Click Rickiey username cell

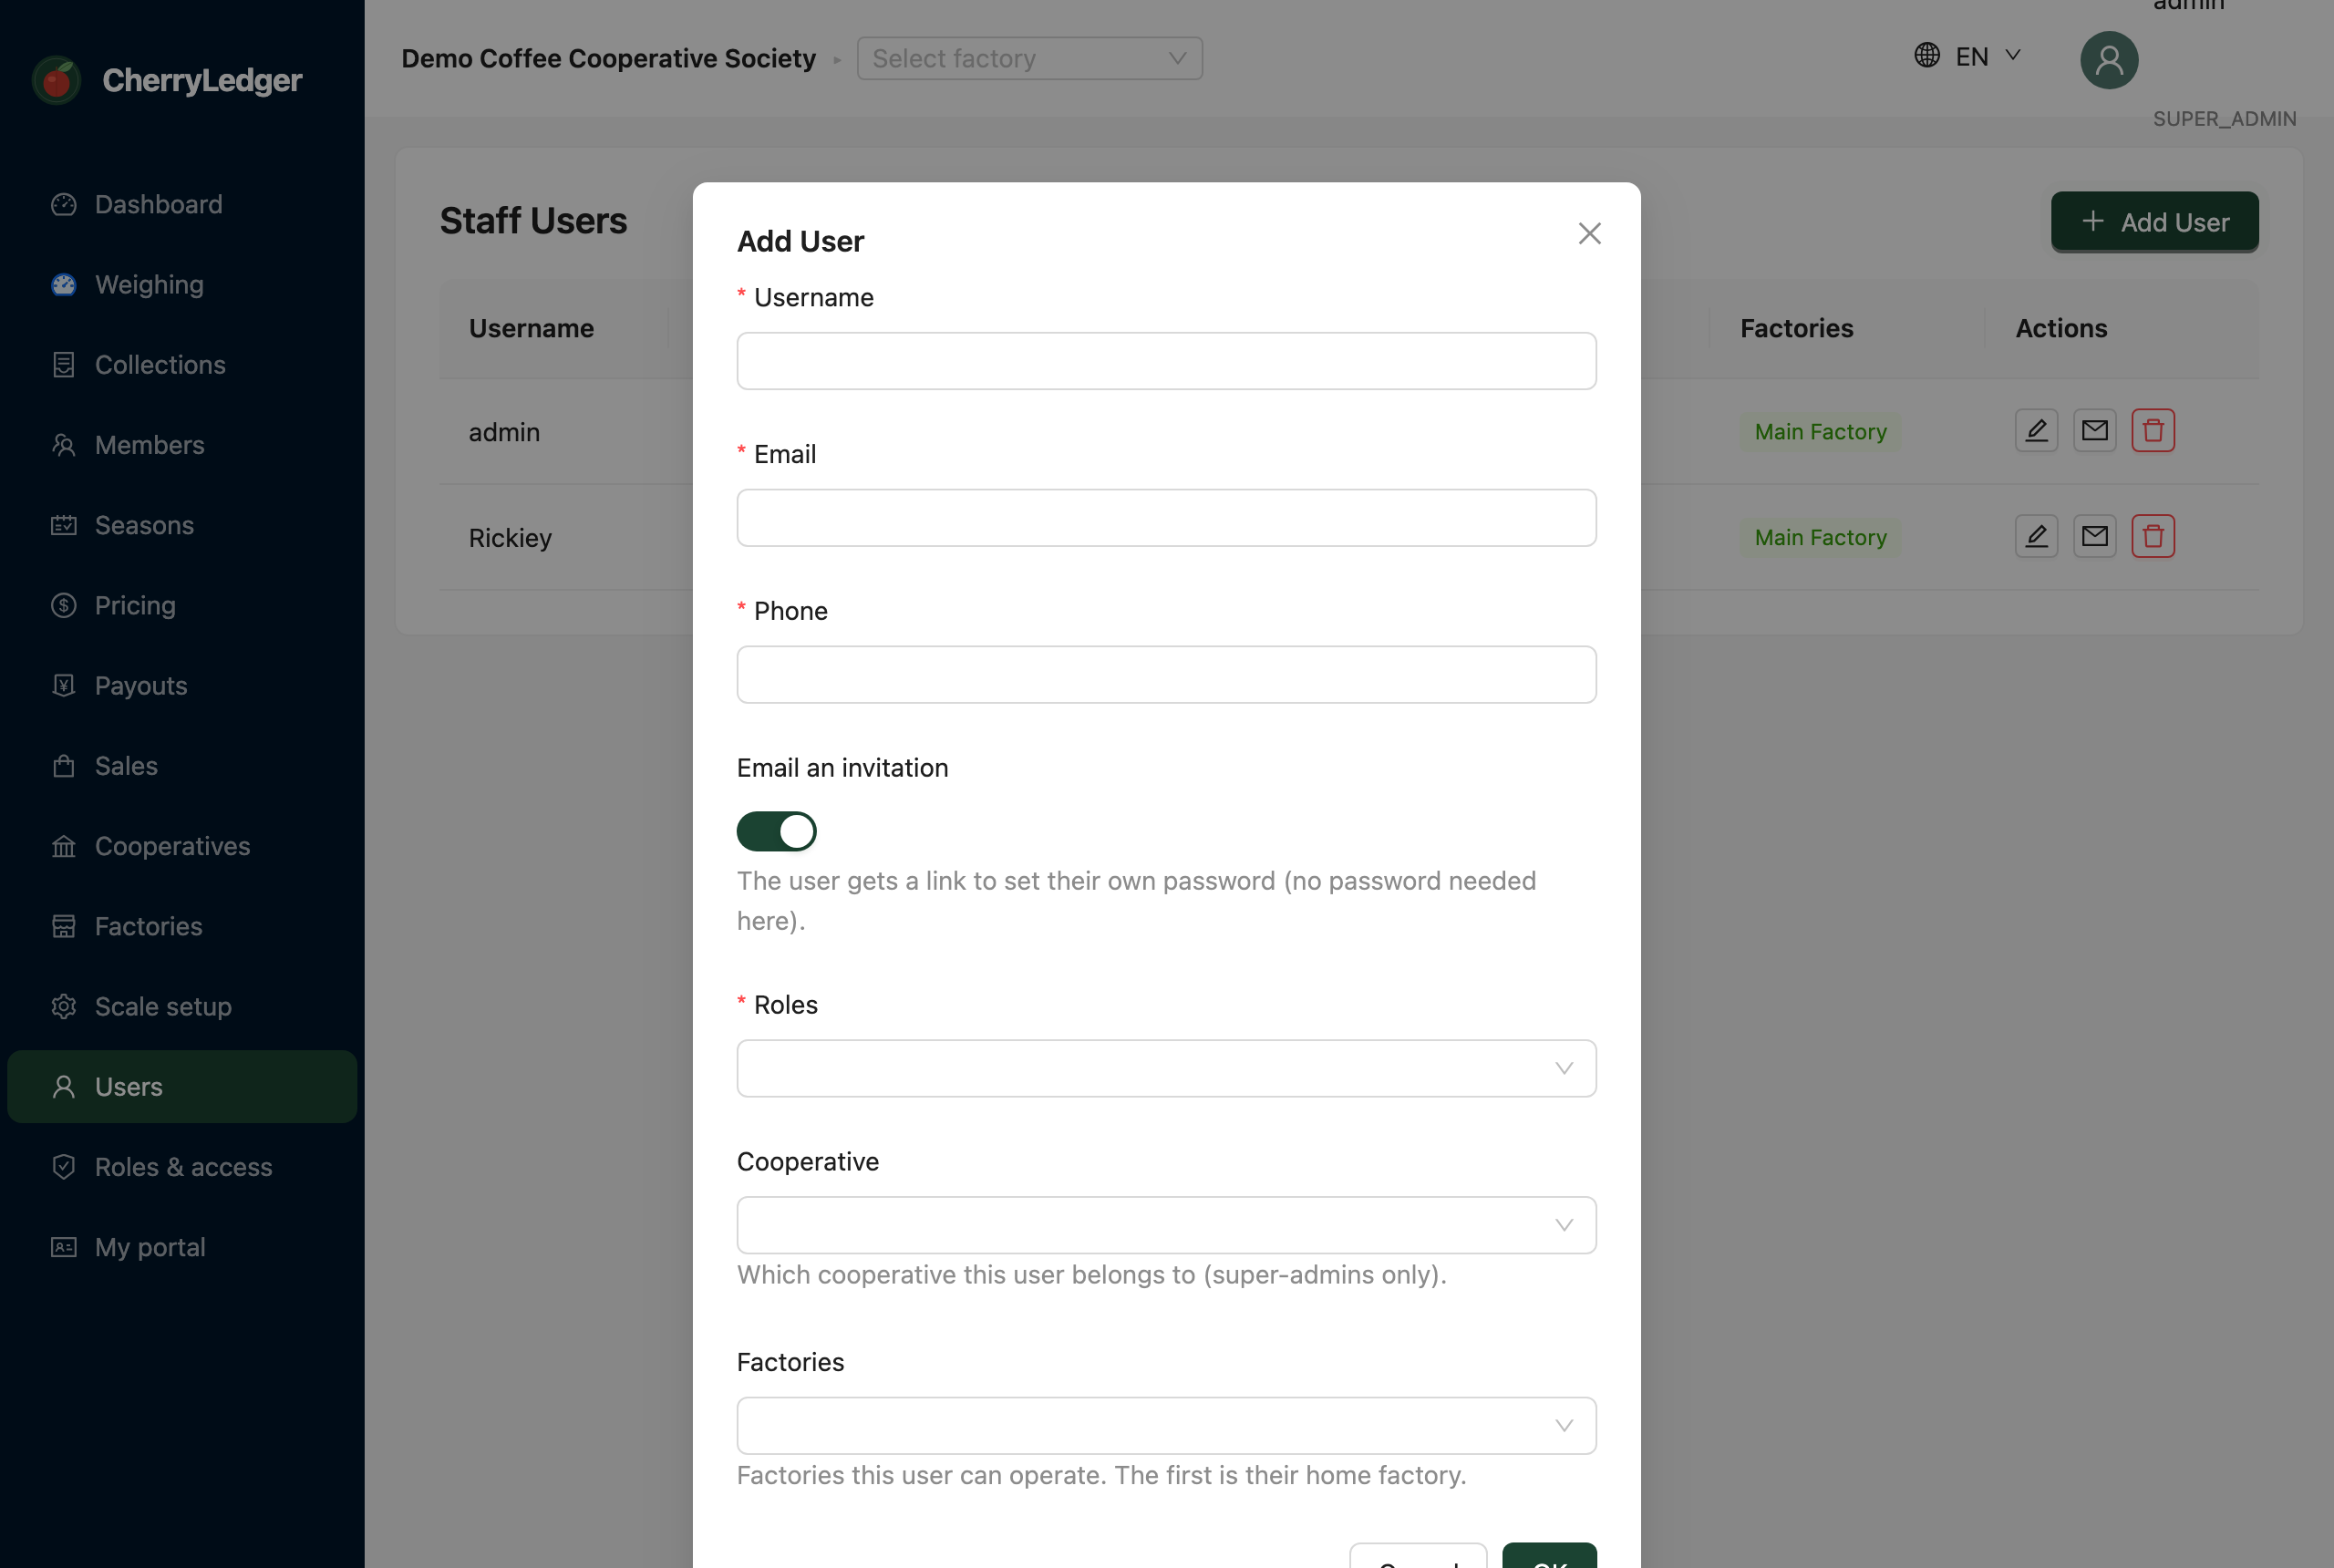510,538
